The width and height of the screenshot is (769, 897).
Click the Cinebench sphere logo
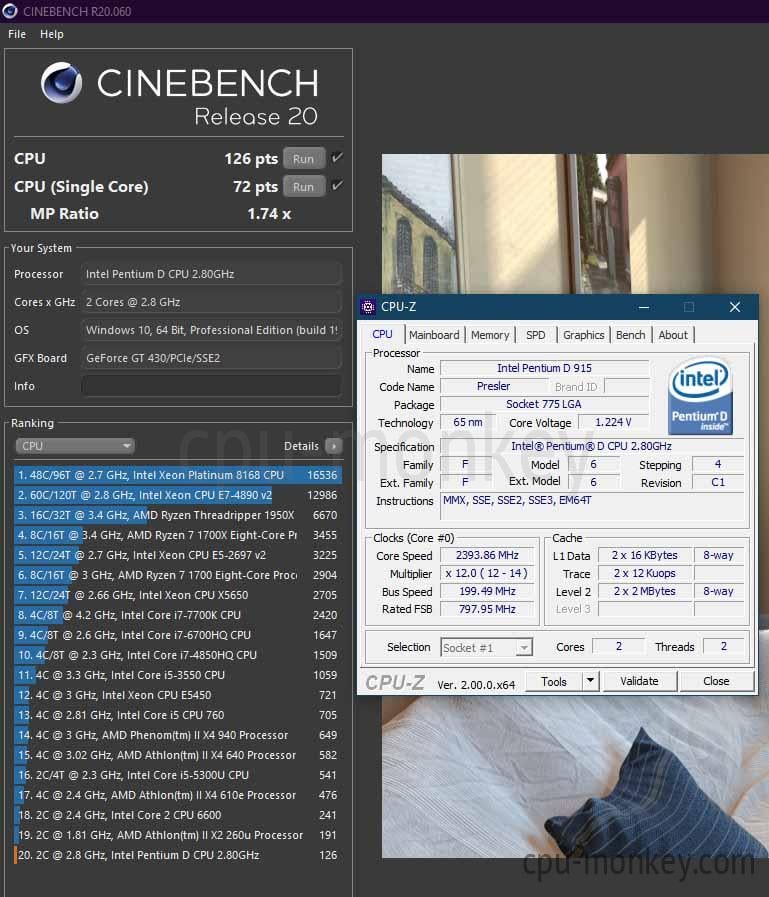tap(62, 83)
